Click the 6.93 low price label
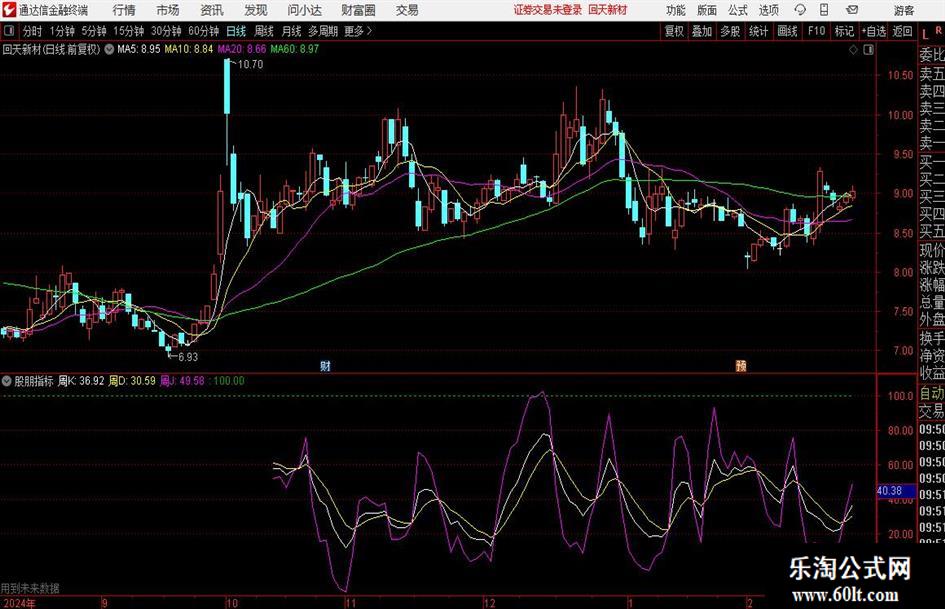Image resolution: width=945 pixels, height=609 pixels. tap(188, 357)
